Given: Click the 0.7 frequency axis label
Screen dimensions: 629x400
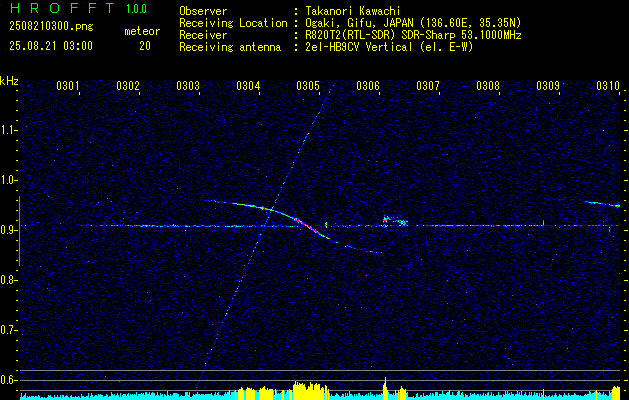Looking at the screenshot, I should 8,330.
